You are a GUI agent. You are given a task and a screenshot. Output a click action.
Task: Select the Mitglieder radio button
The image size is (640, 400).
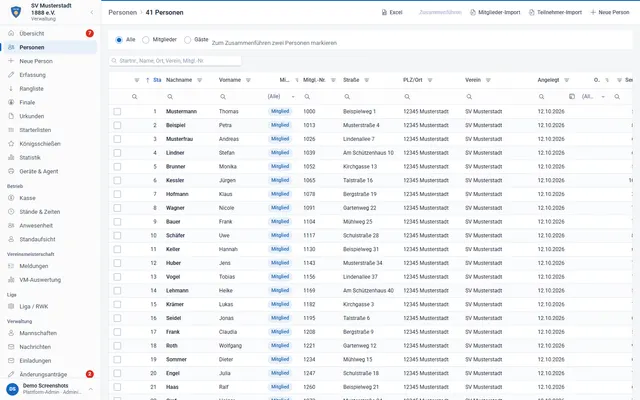(146, 40)
